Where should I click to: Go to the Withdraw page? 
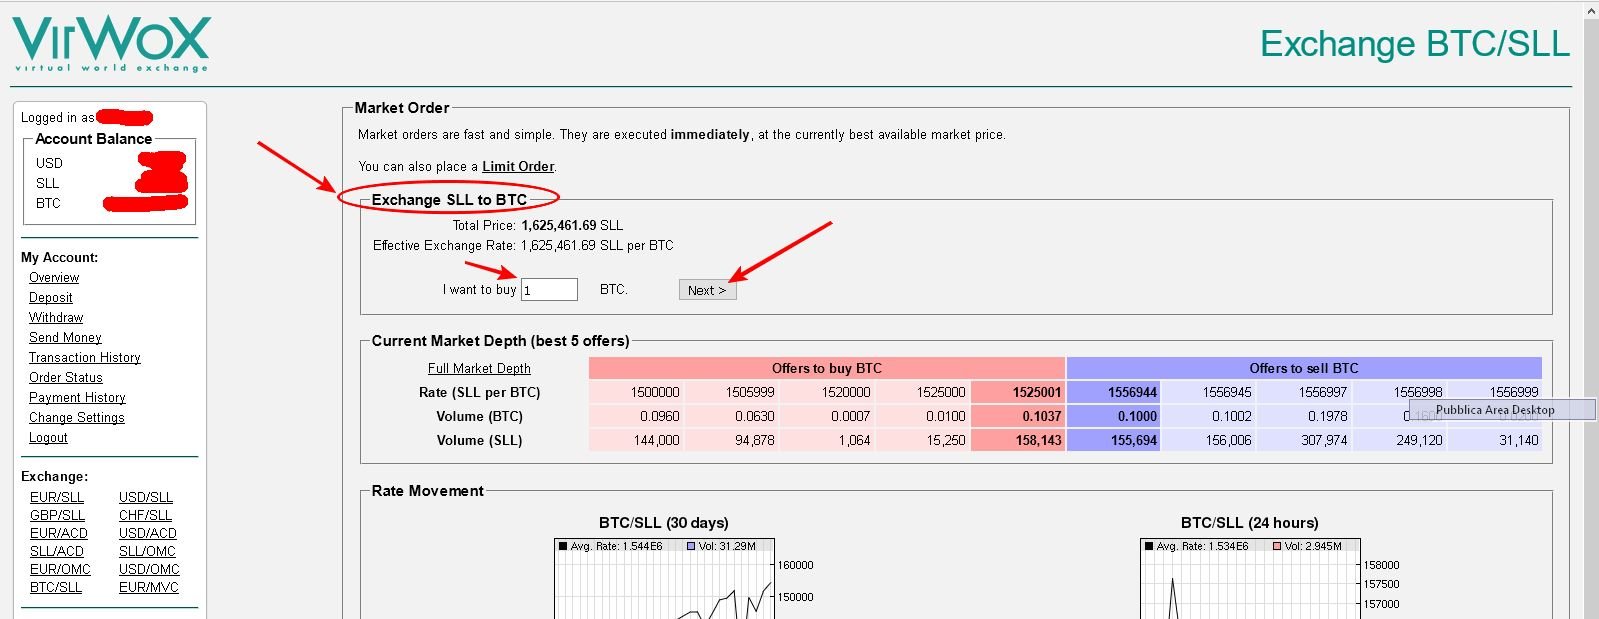click(x=56, y=318)
